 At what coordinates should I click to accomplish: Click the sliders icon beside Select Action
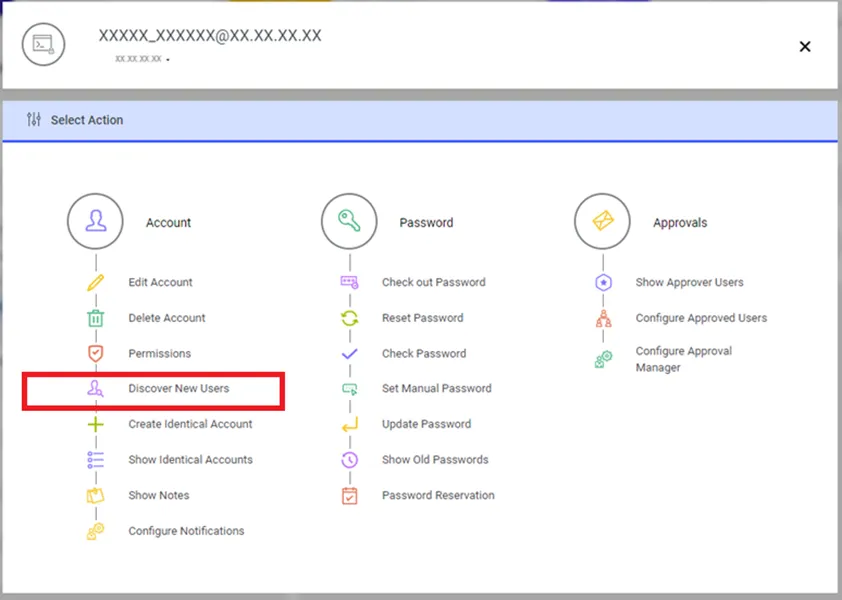click(34, 119)
